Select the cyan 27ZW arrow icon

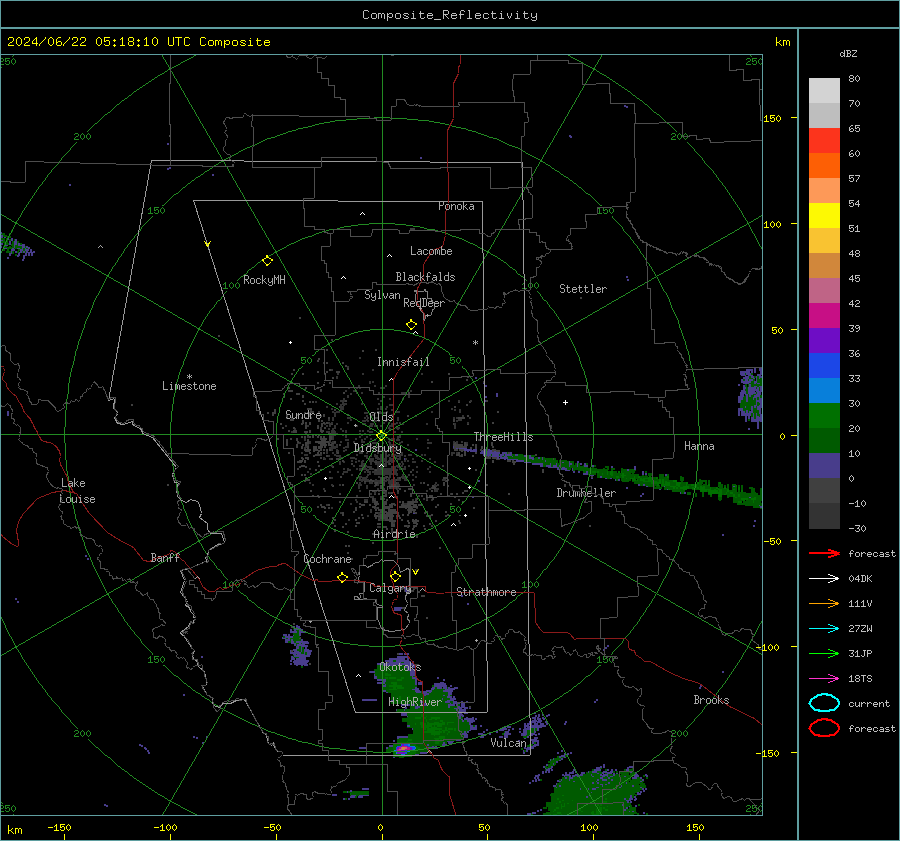coord(824,629)
